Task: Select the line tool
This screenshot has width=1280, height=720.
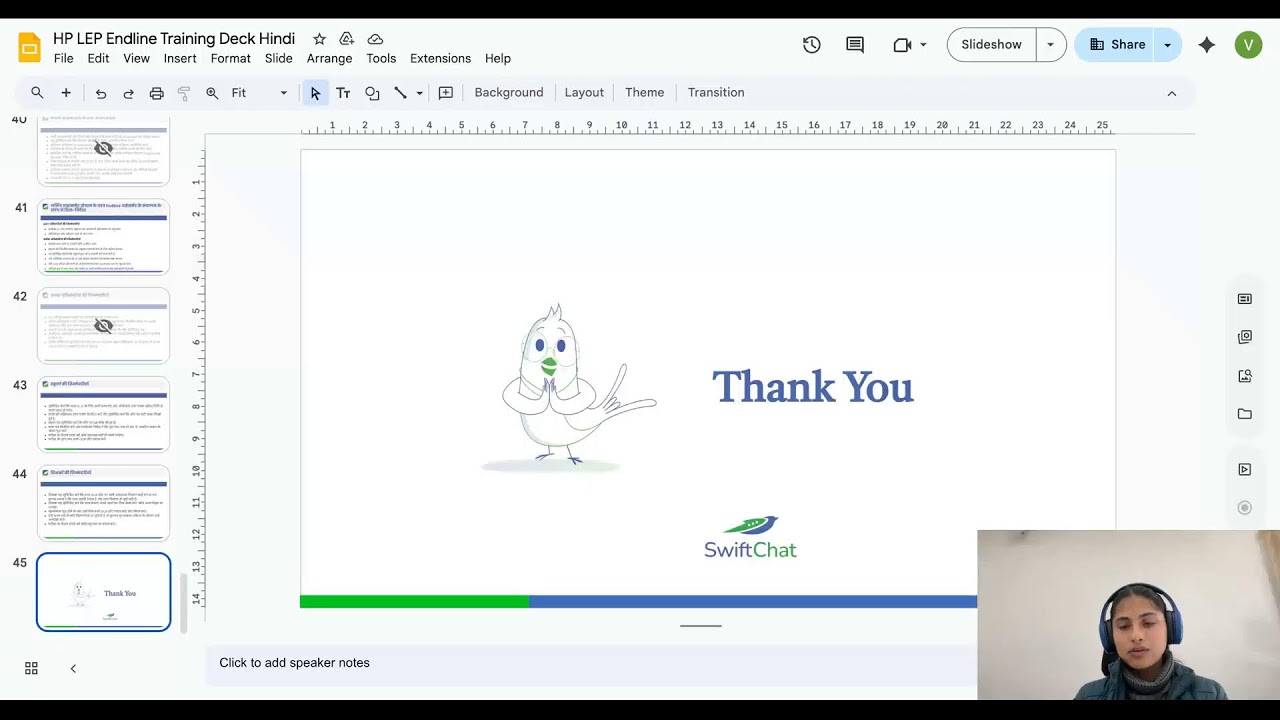Action: tap(400, 93)
